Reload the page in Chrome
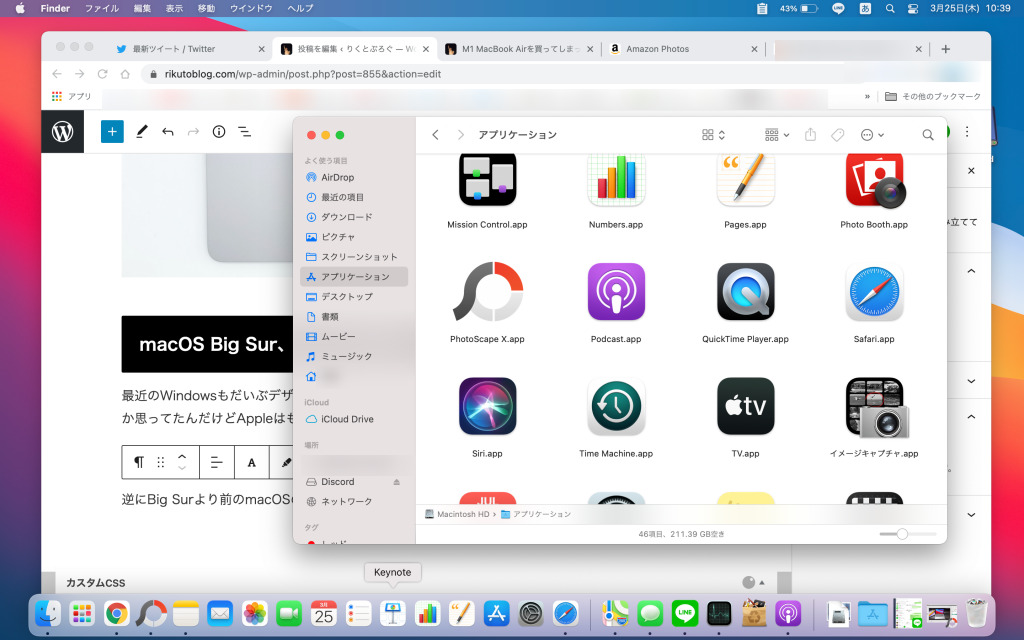The width and height of the screenshot is (1024, 640). (103, 74)
